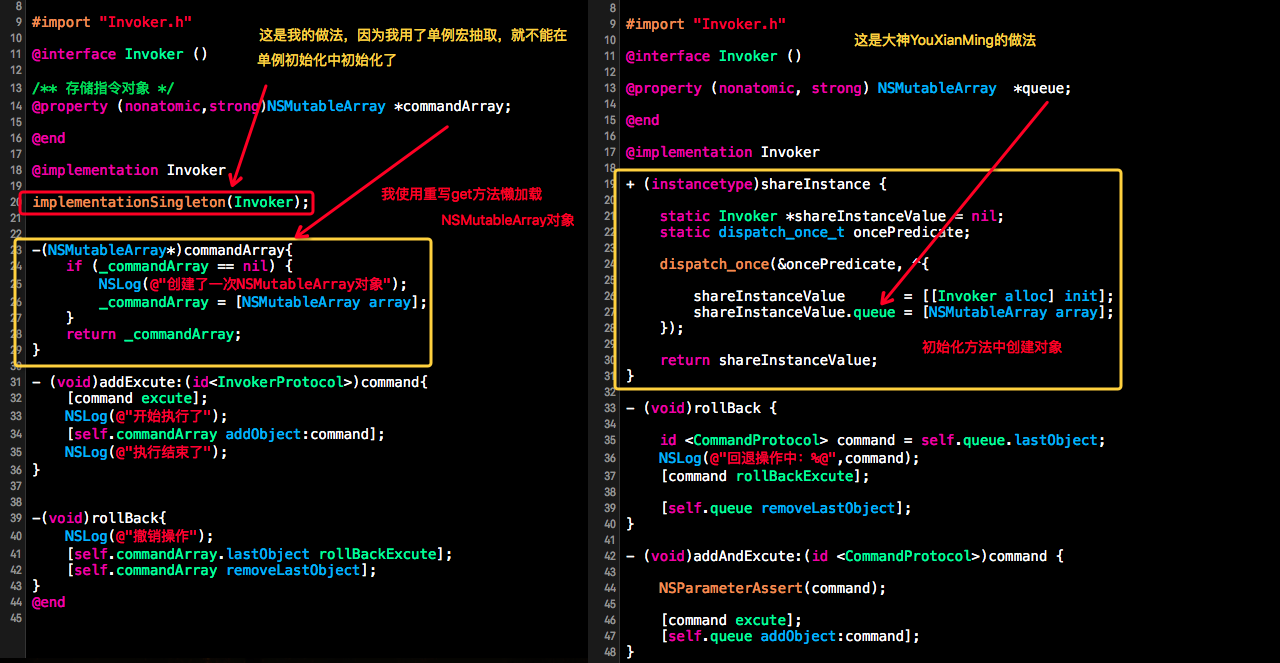Click line number 19 in right pane gutter

610,184
